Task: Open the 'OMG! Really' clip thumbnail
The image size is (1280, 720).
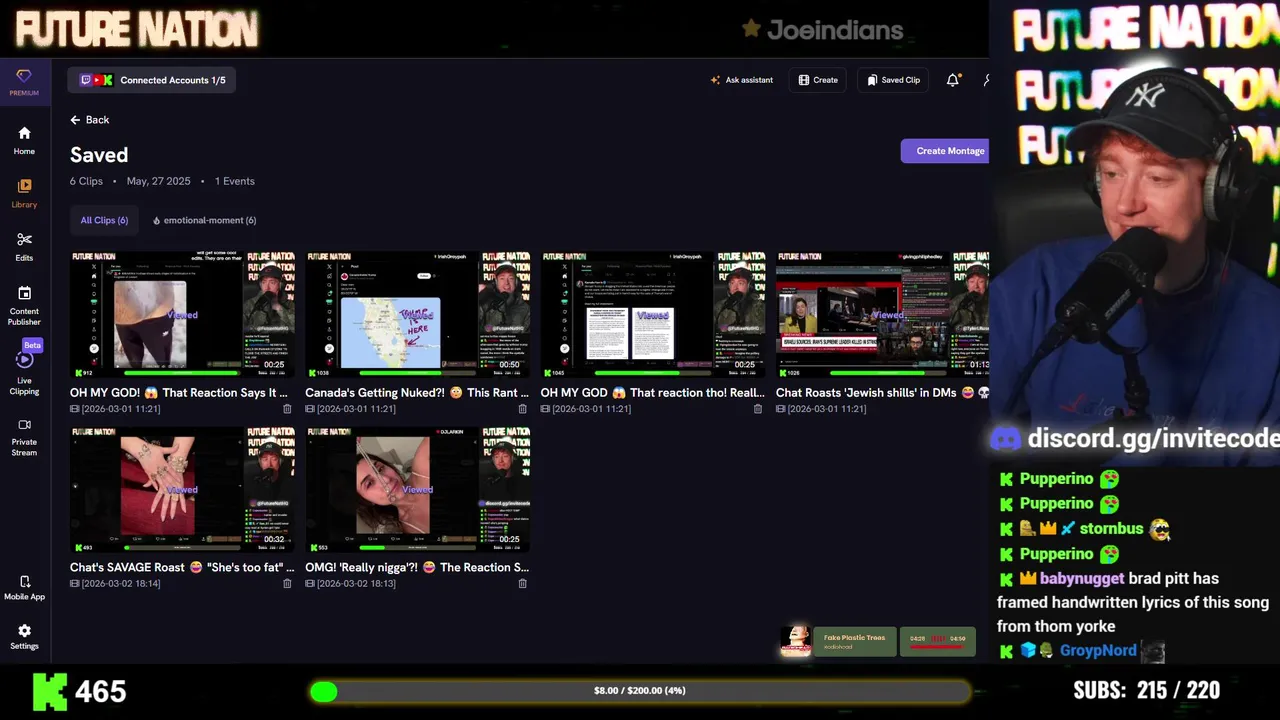Action: 418,489
